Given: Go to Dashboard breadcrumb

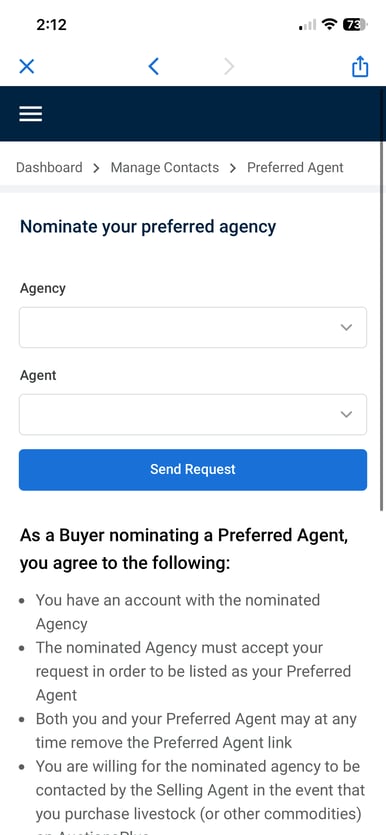Looking at the screenshot, I should 49,167.
